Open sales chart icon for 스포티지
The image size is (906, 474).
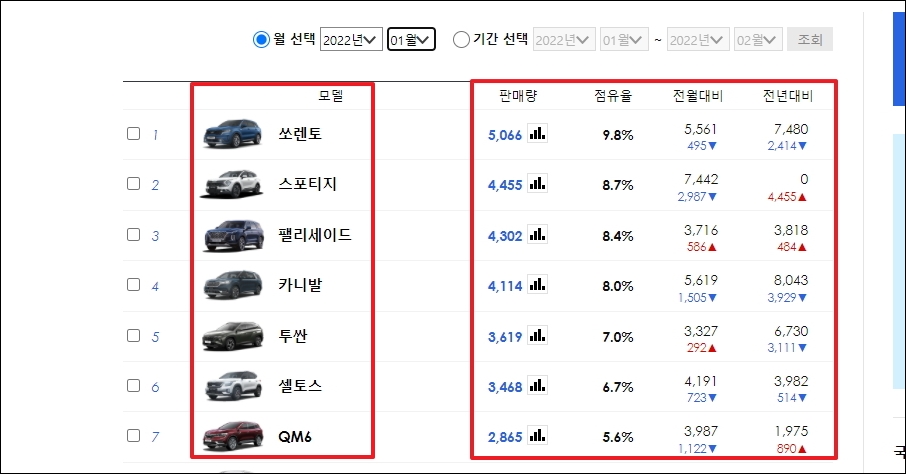pos(537,184)
